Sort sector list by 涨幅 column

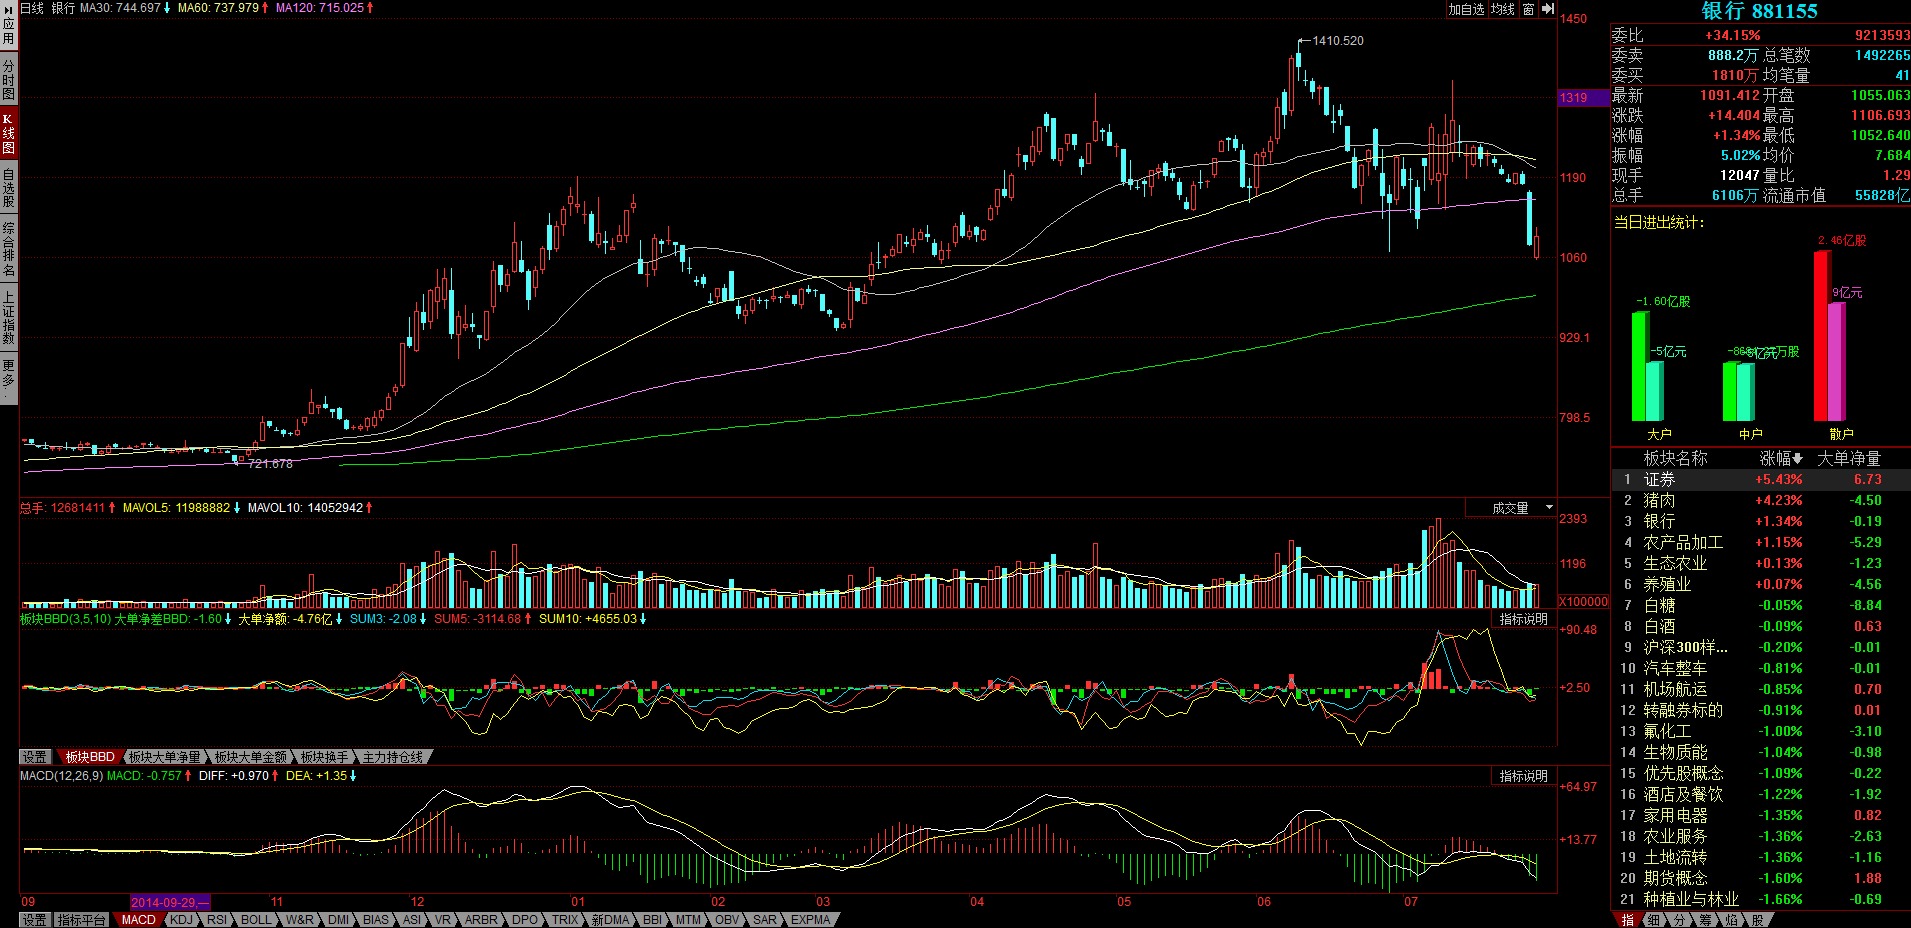tap(1781, 458)
